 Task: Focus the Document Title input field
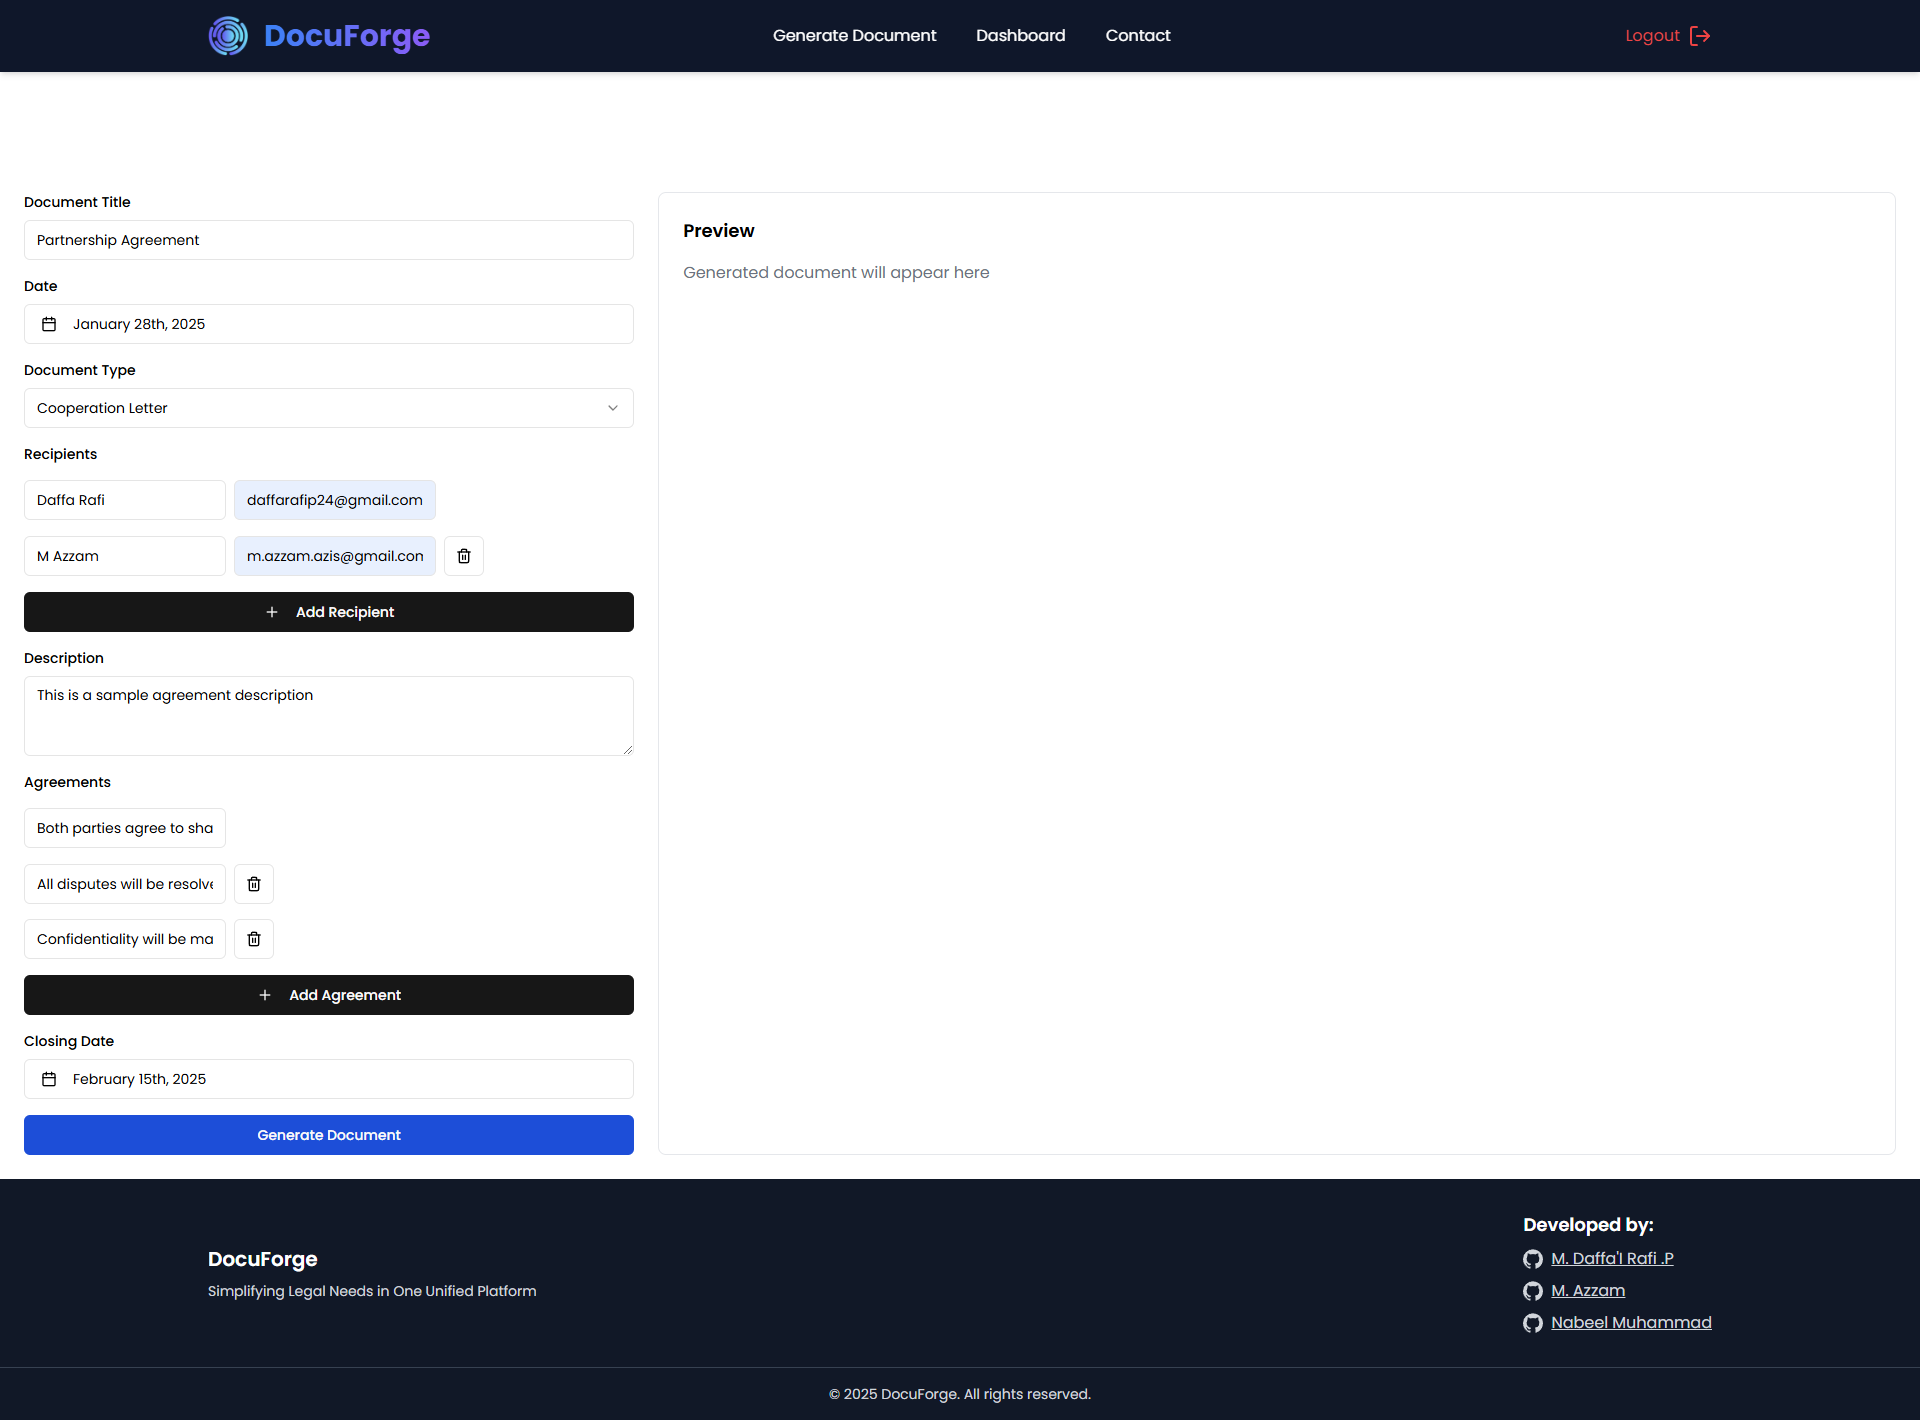coord(328,240)
